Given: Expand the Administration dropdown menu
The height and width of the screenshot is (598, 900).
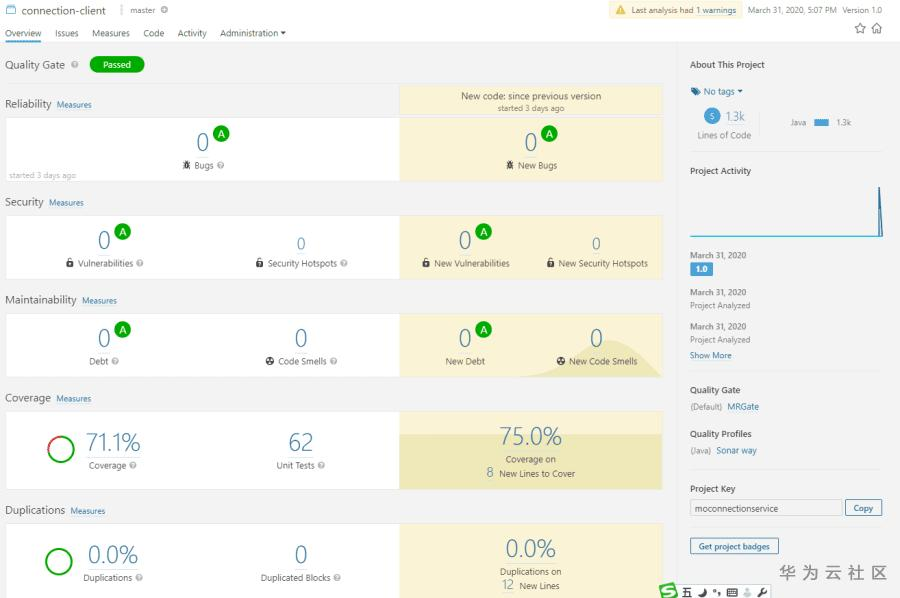Looking at the screenshot, I should click(x=253, y=33).
